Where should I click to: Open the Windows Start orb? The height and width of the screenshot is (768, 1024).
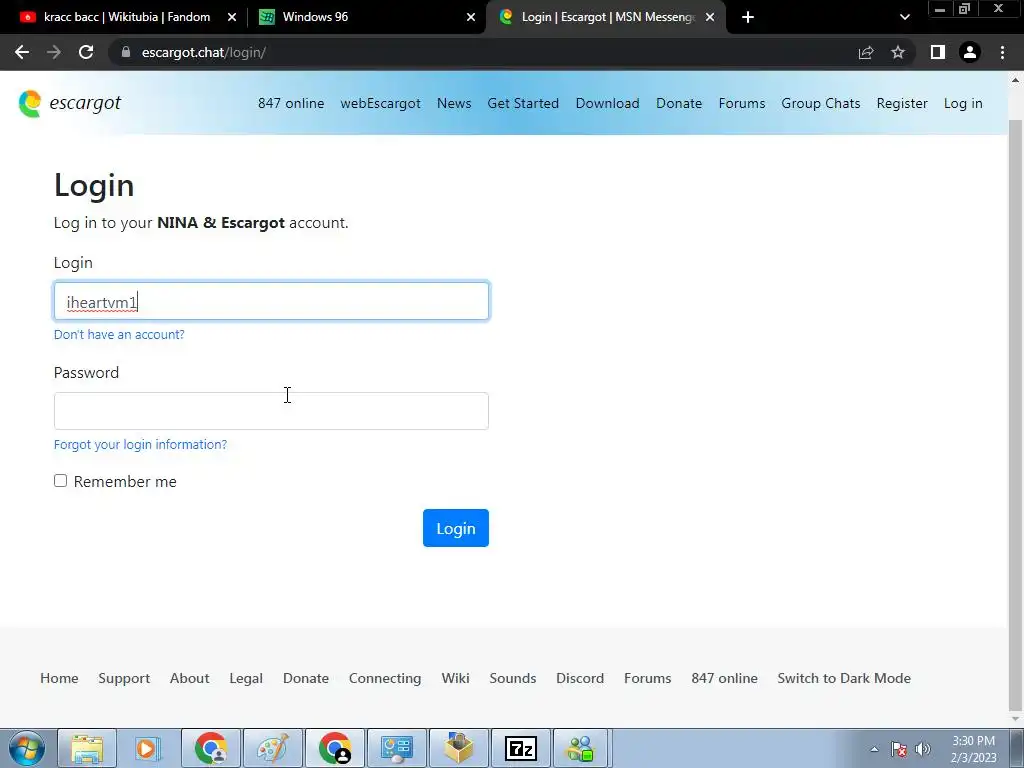coord(27,748)
